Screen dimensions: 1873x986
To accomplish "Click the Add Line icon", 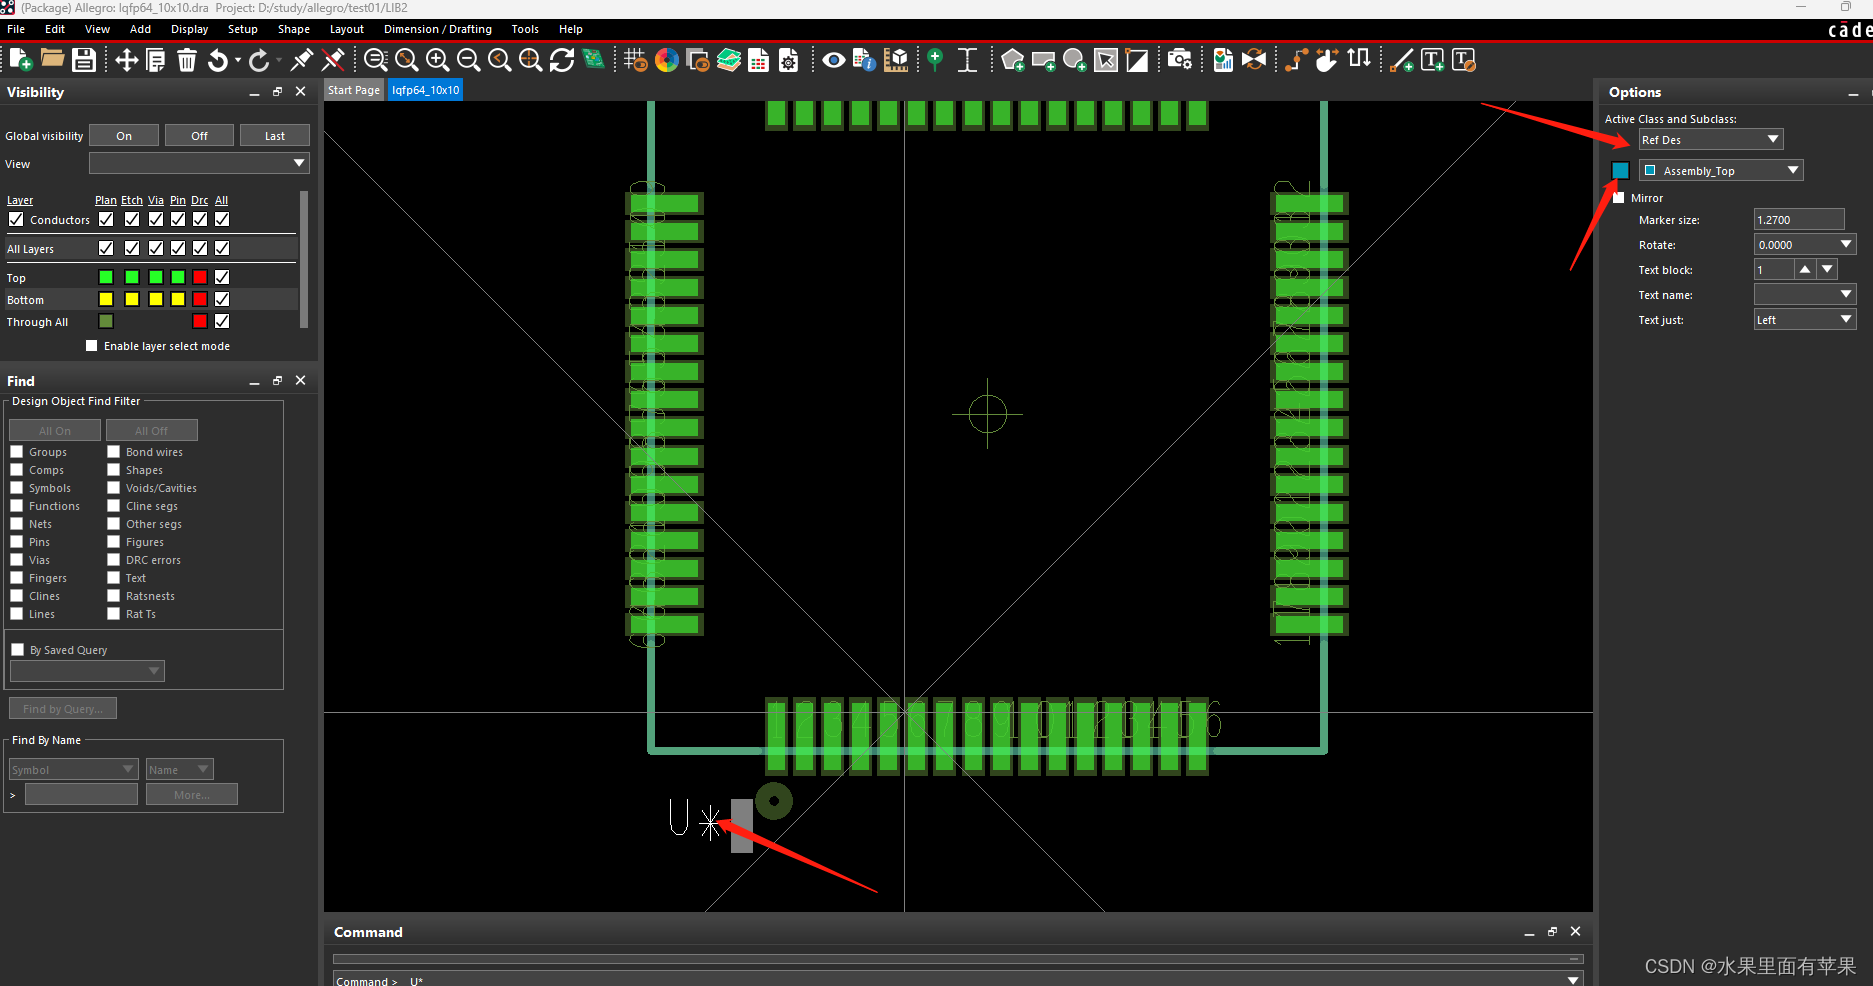I will pos(1402,60).
